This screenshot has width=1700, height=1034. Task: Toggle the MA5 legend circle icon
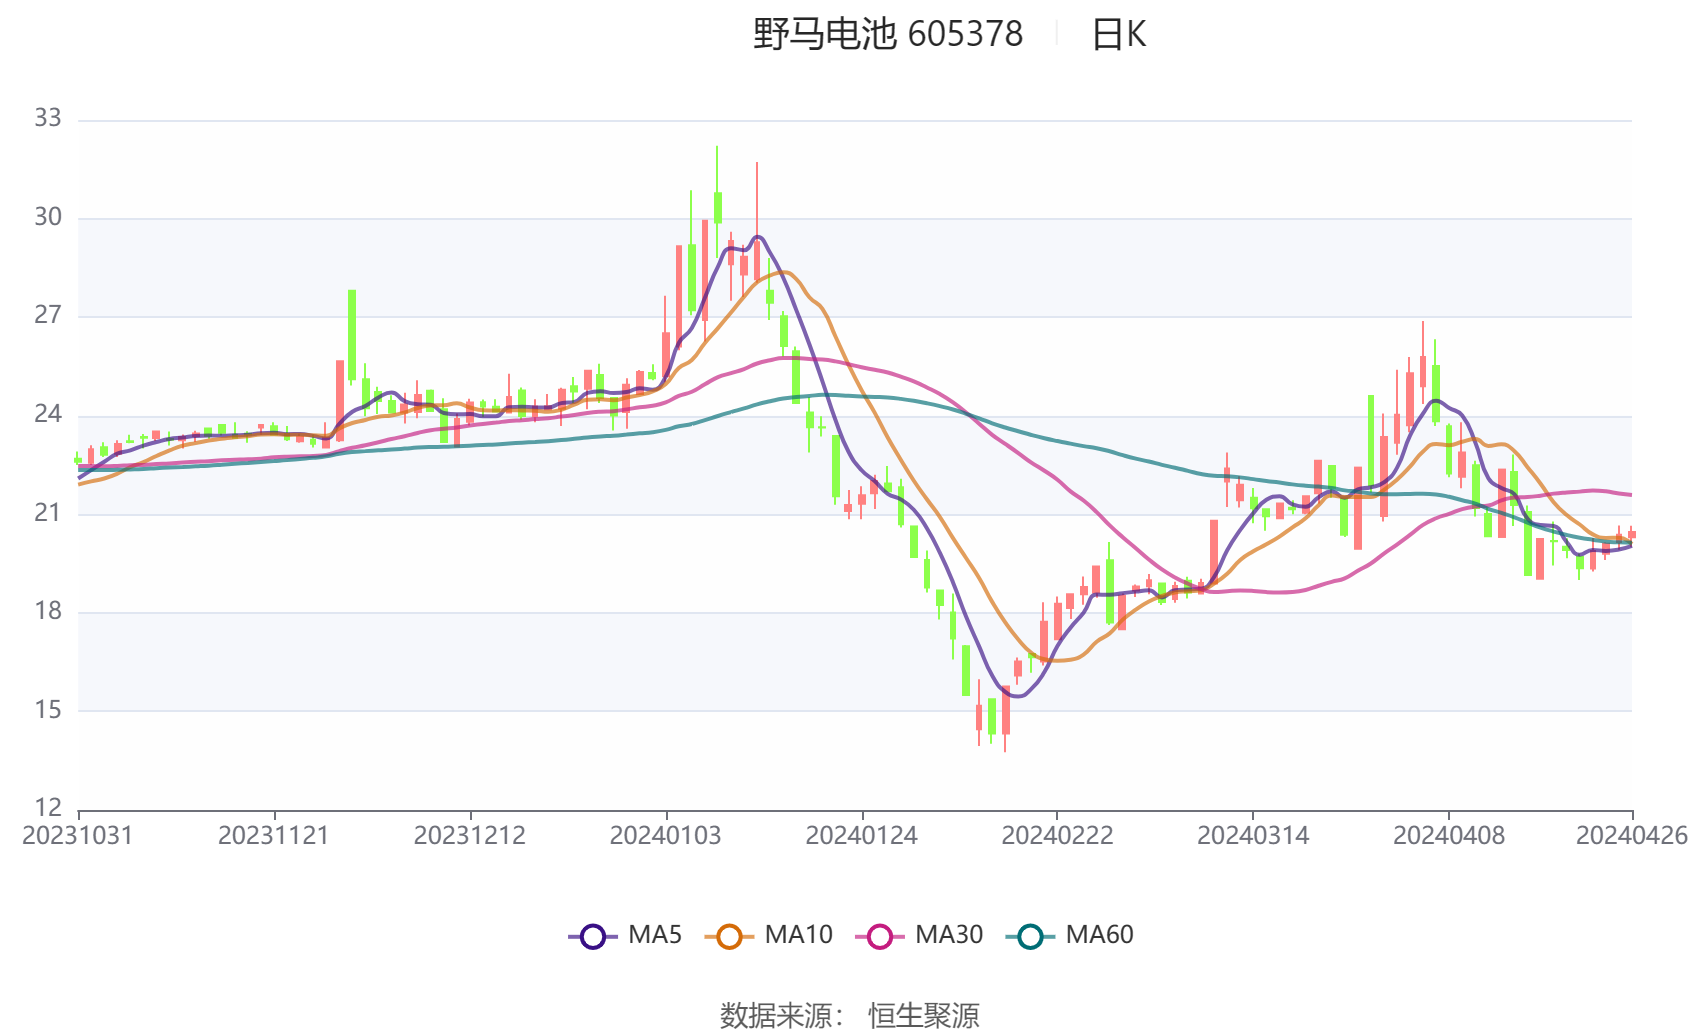coord(593,937)
